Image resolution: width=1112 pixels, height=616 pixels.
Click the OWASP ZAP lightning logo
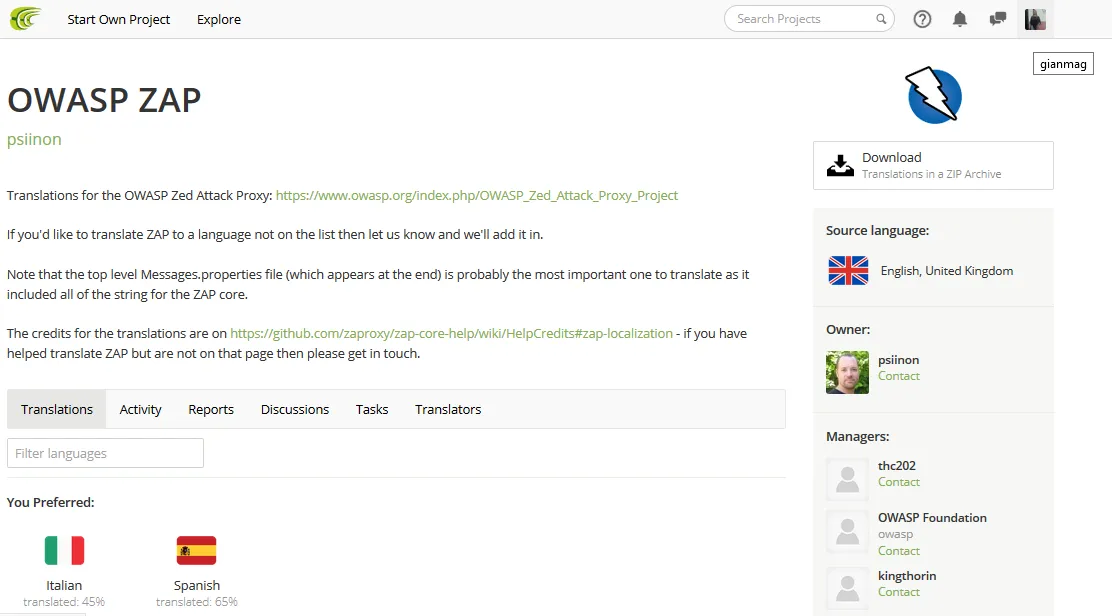[934, 95]
